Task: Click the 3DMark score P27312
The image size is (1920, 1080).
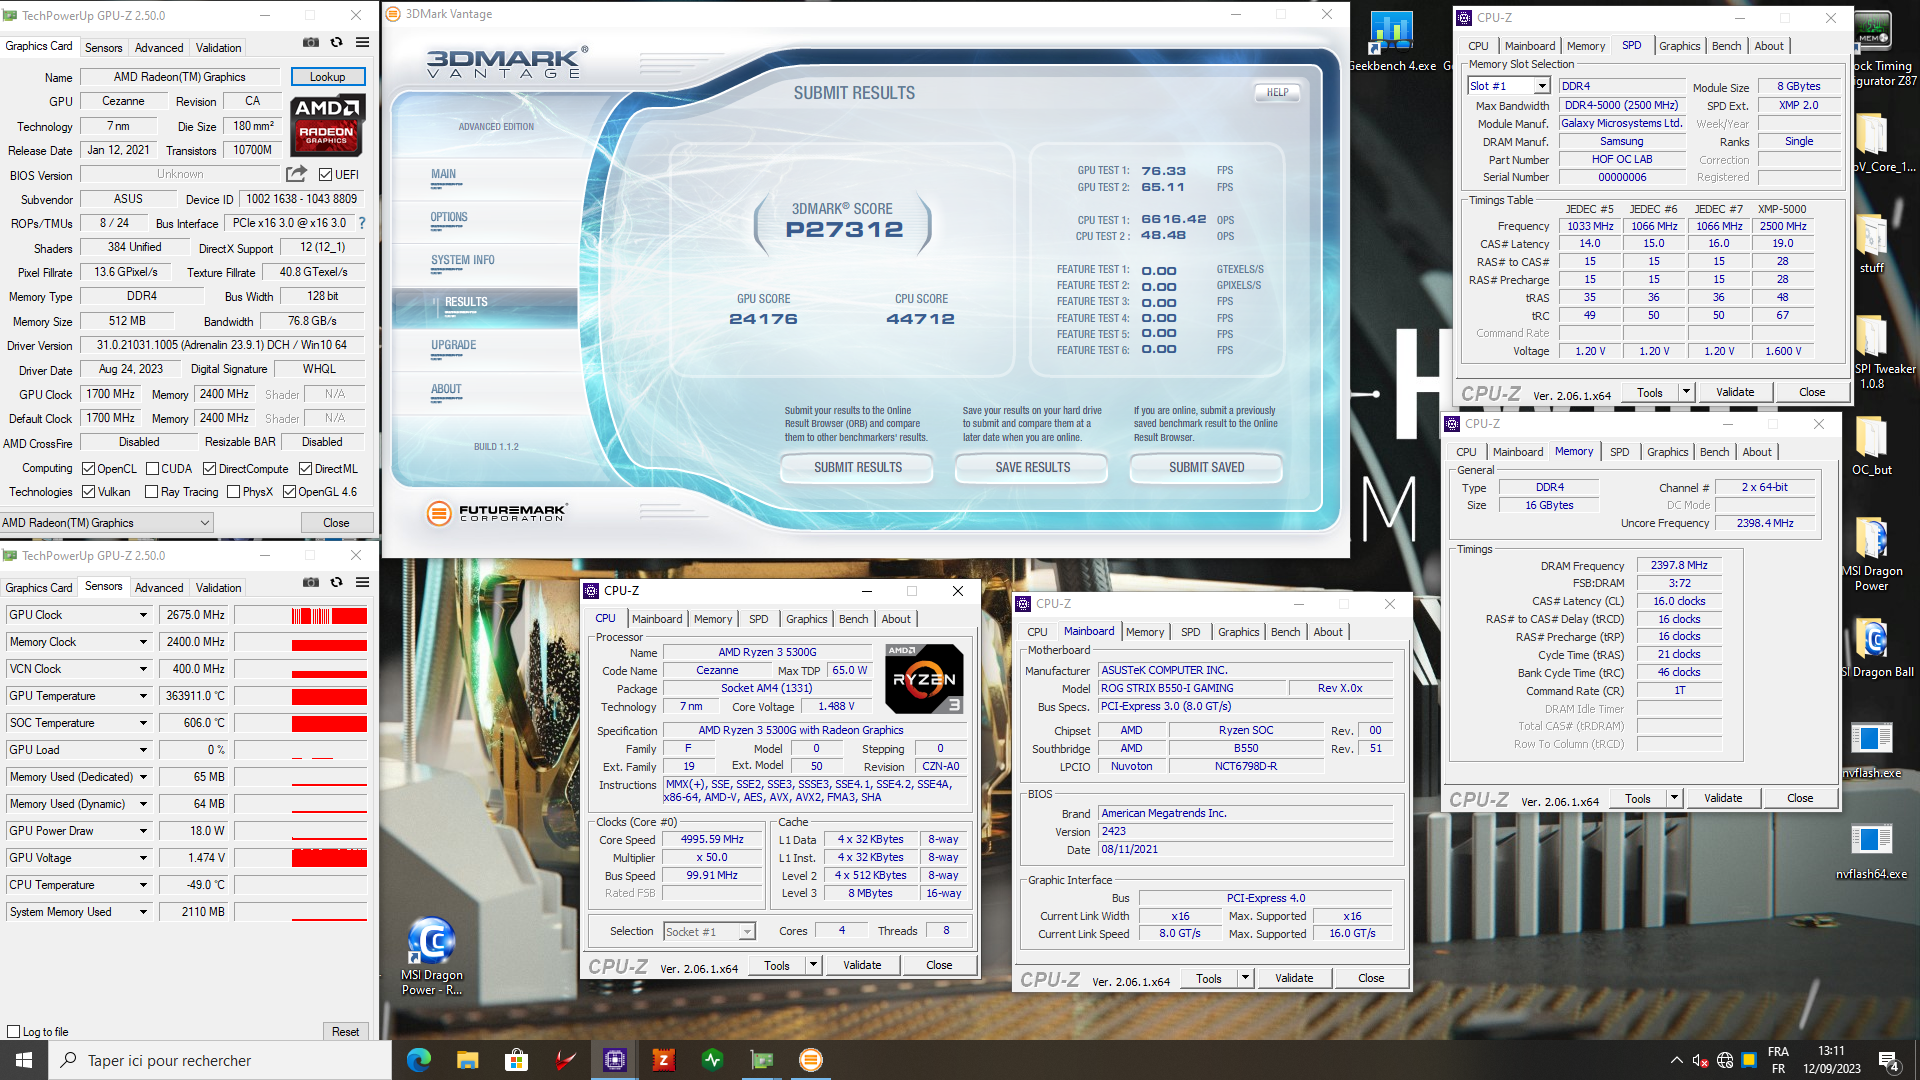Action: [x=844, y=230]
